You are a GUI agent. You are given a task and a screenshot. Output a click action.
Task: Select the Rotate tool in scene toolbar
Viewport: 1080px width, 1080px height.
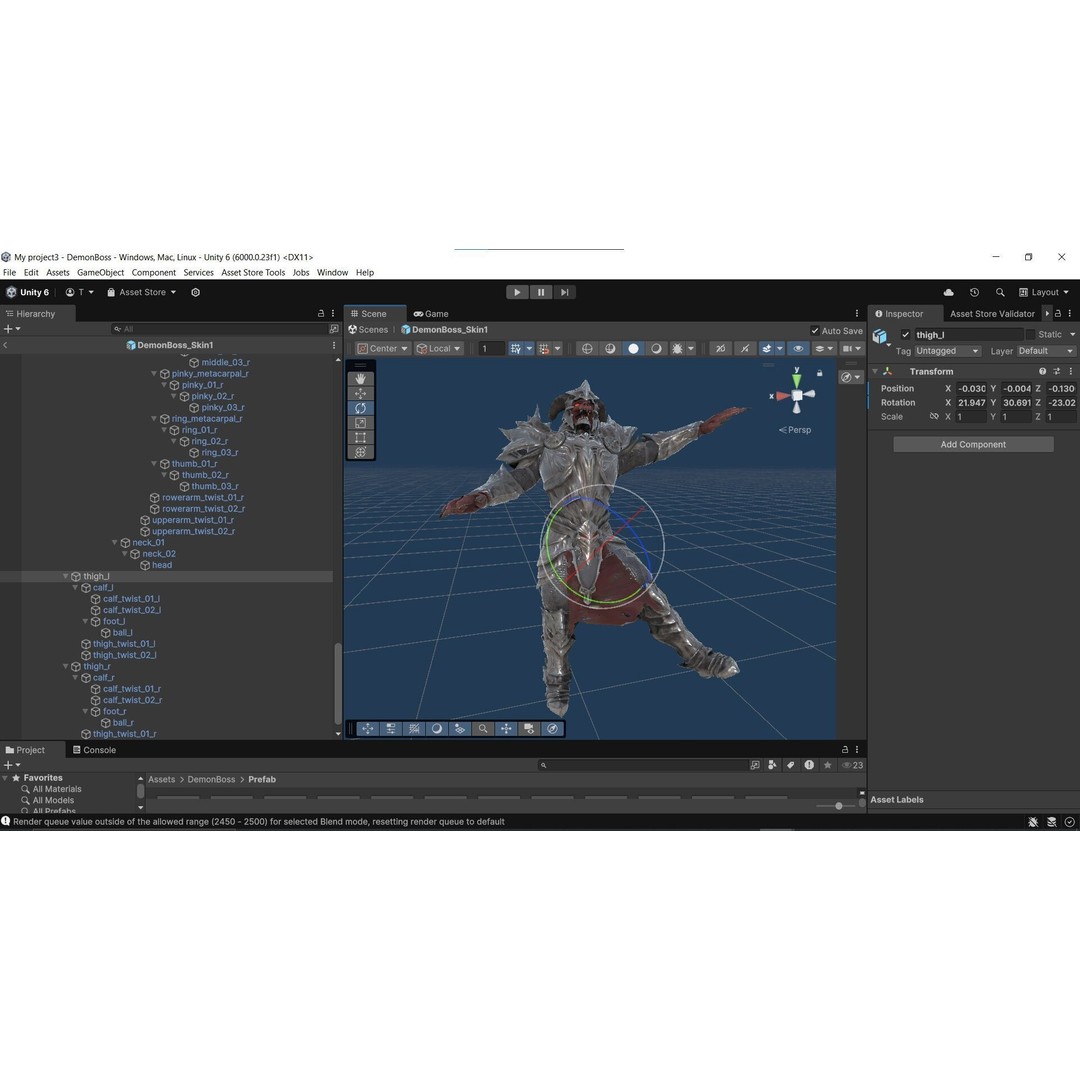(x=360, y=408)
